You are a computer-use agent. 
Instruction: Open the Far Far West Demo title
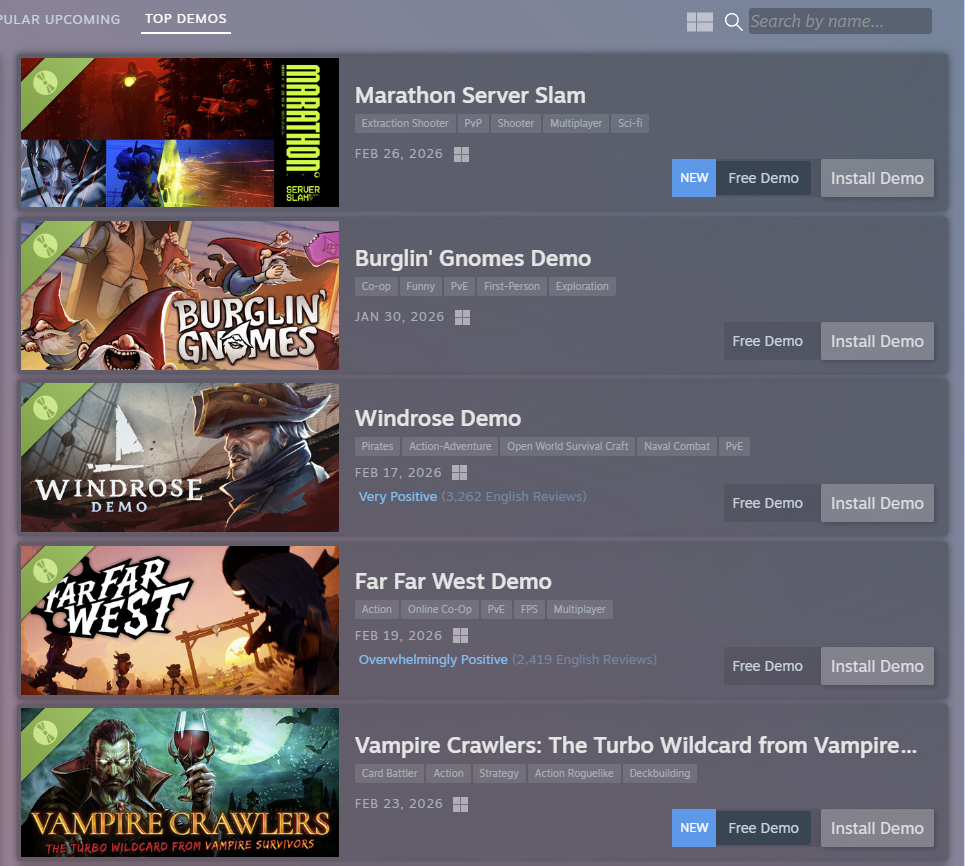coord(453,582)
